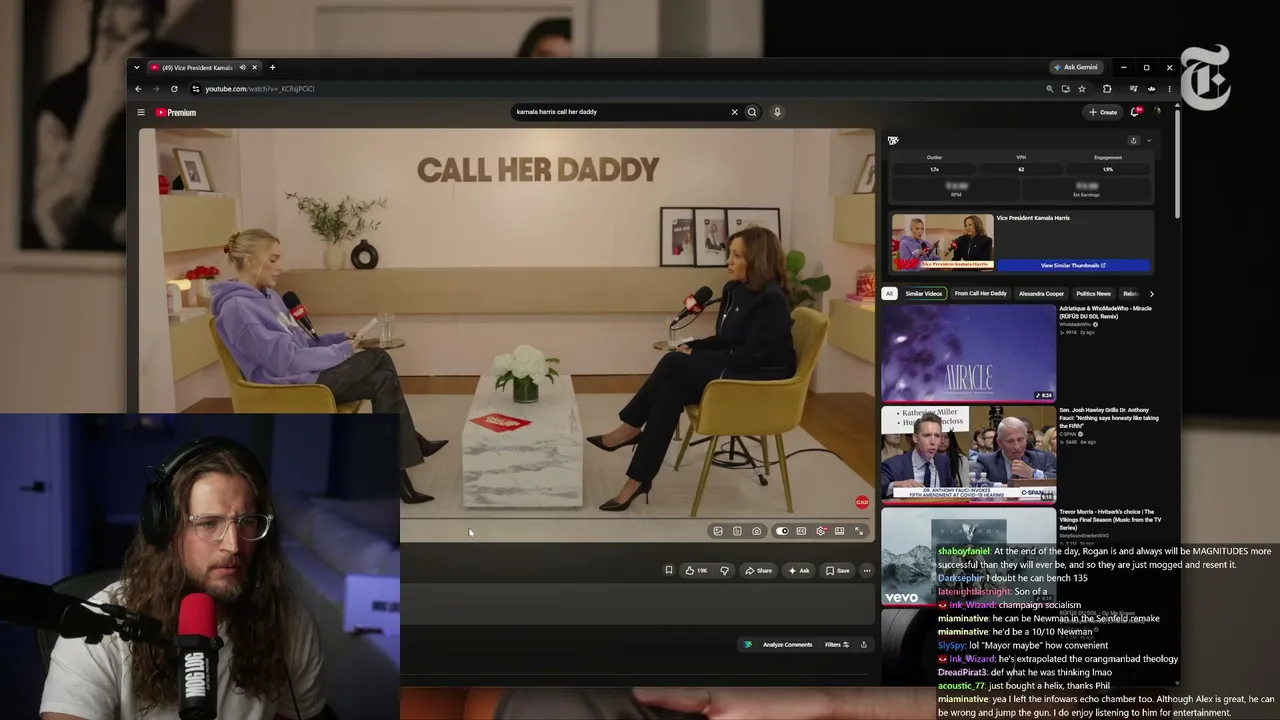1280x720 pixels.
Task: Open the Ask AI button
Action: [x=799, y=570]
